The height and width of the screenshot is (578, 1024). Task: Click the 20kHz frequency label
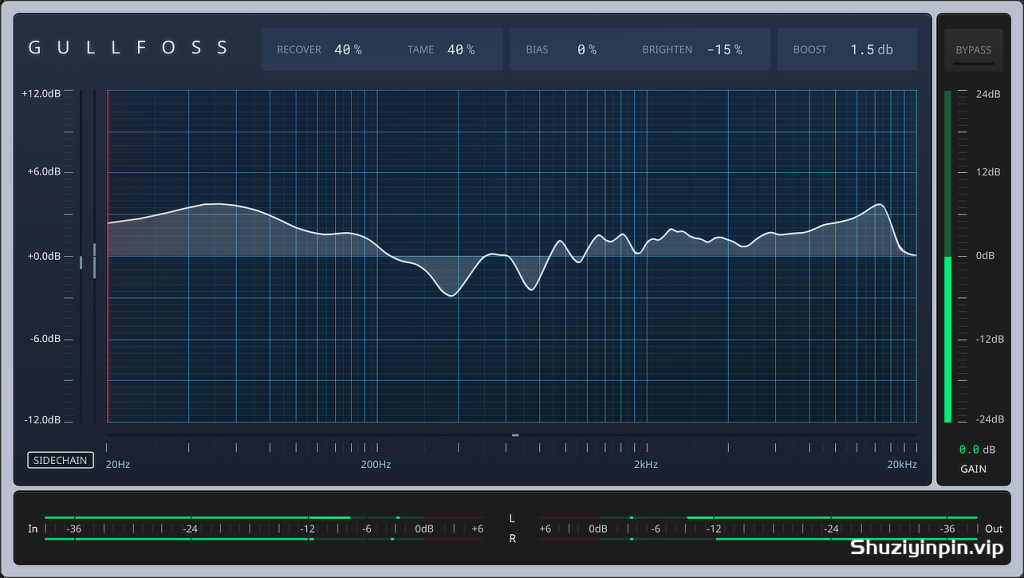(x=901, y=464)
